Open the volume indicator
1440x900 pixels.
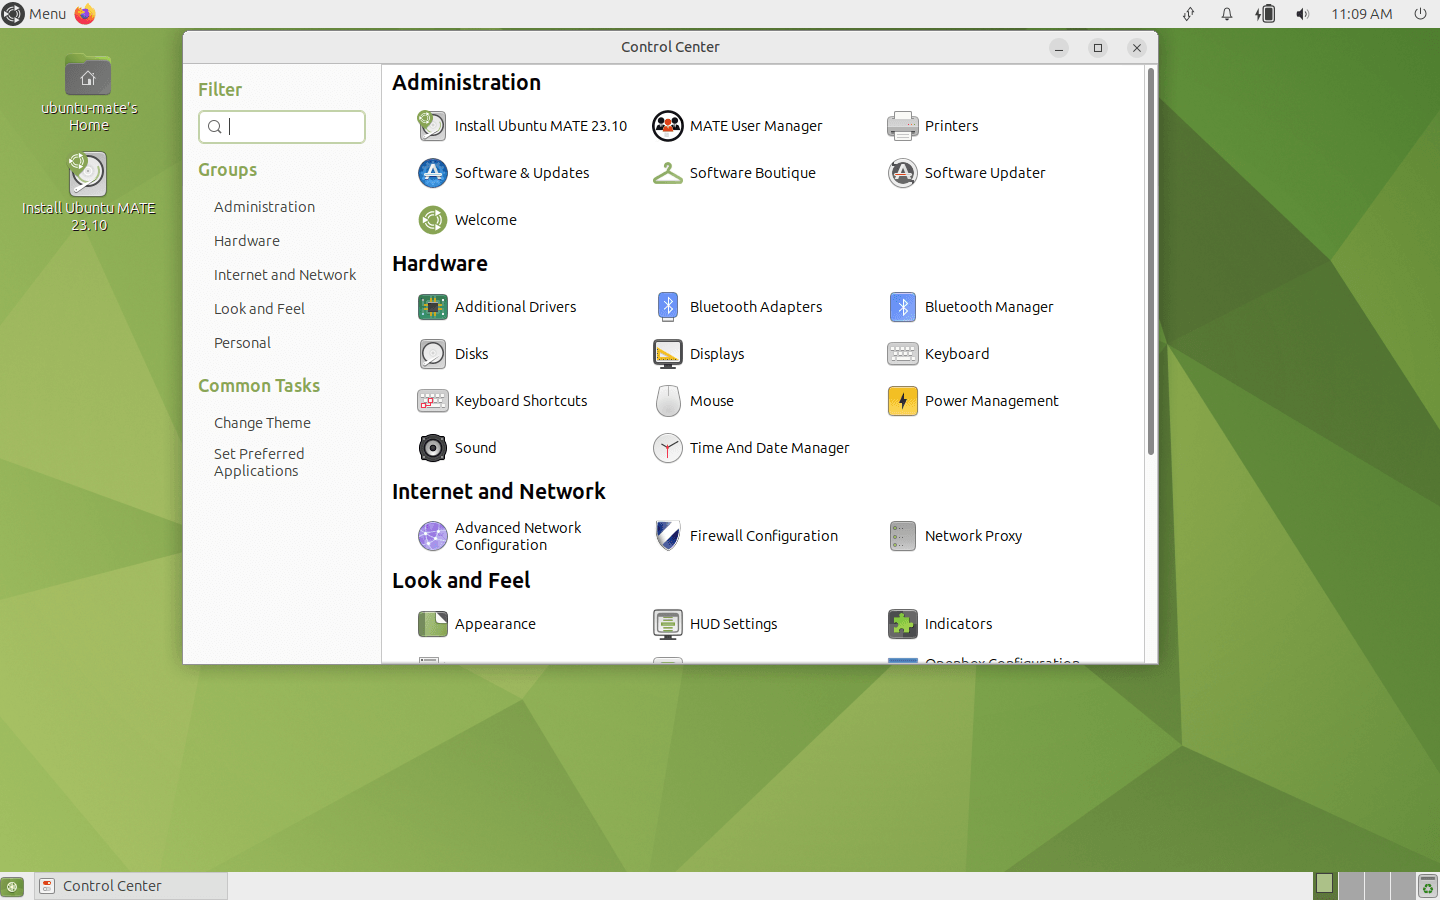tap(1302, 14)
